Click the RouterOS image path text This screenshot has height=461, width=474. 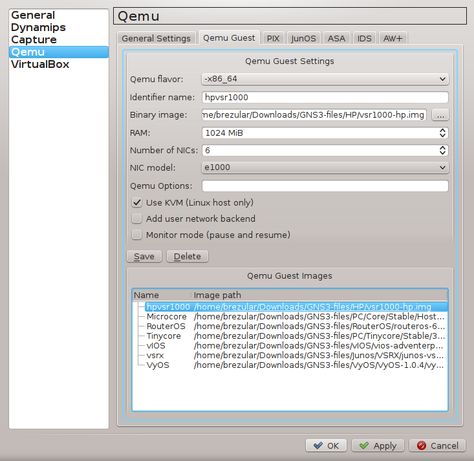point(319,326)
